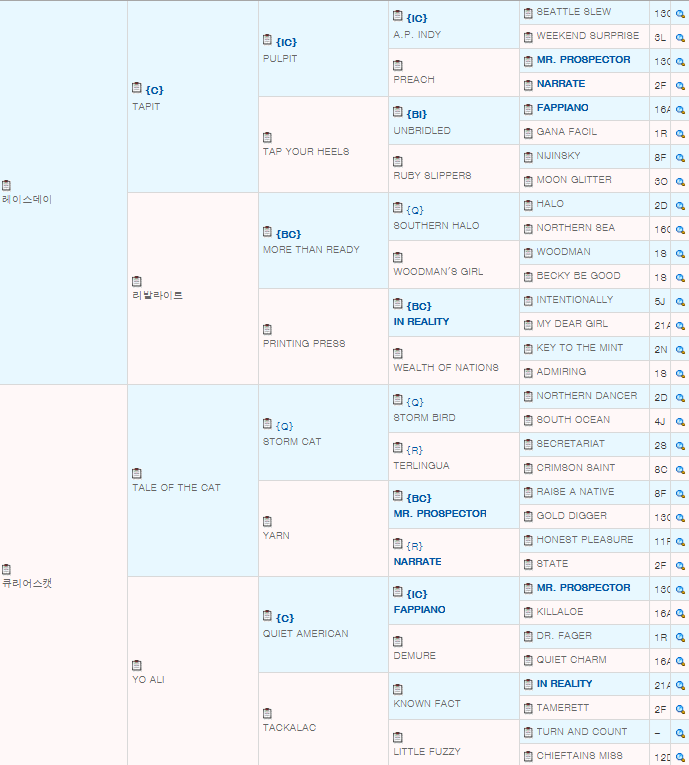The height and width of the screenshot is (765, 689).
Task: Click the {BC} tag above MORE THAN READY
Action: tap(288, 234)
